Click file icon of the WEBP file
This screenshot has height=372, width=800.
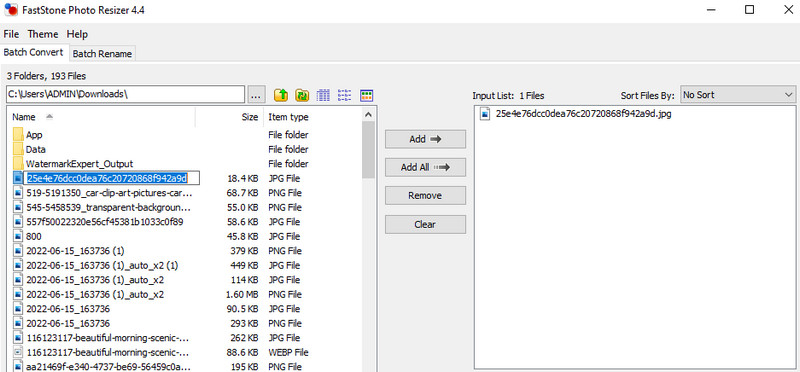coord(18,352)
